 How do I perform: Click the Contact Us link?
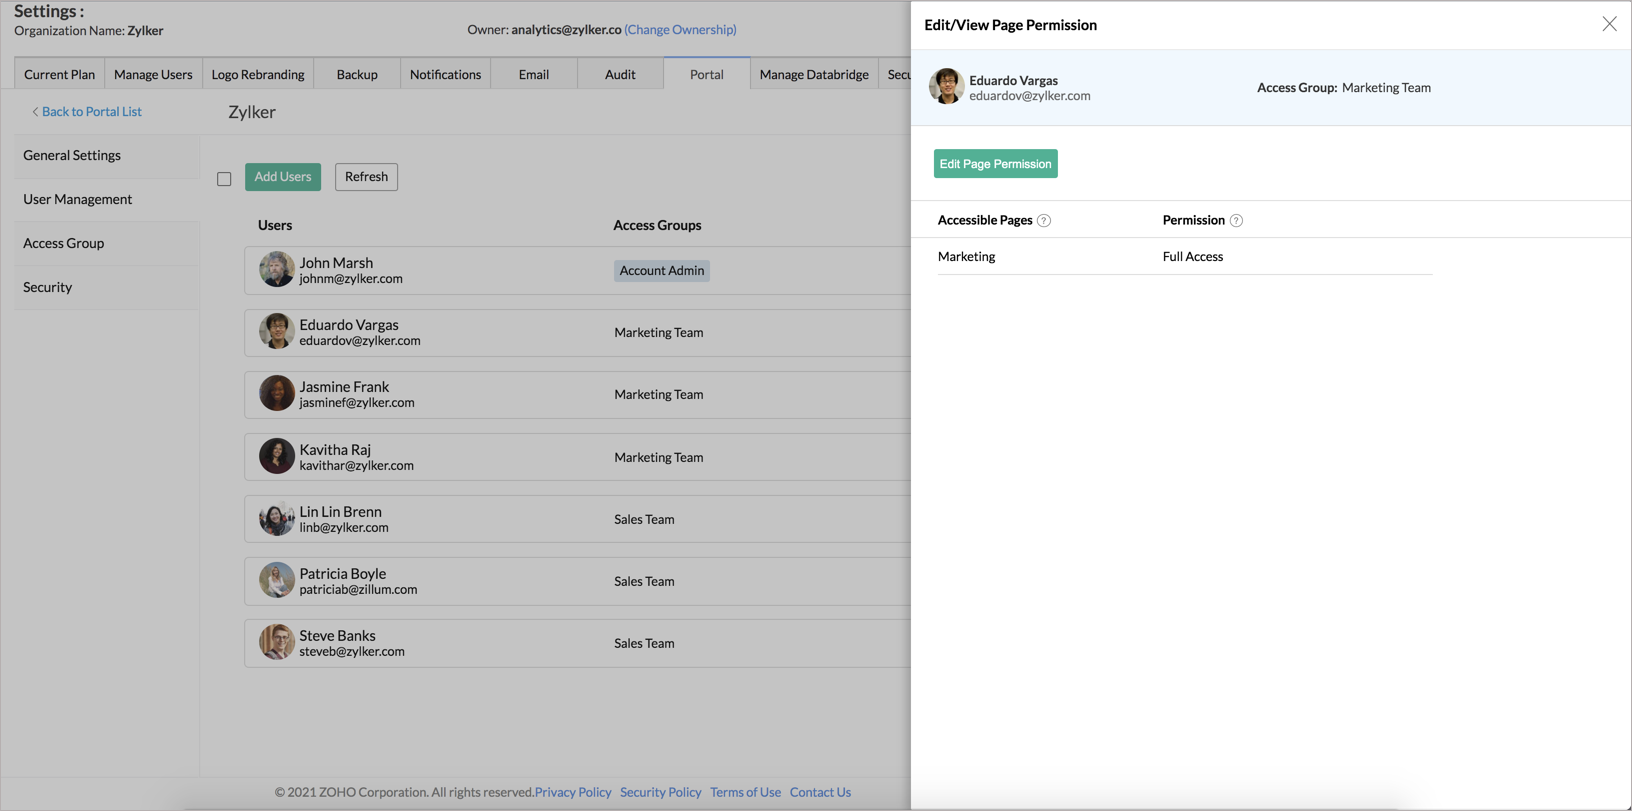coord(821,792)
